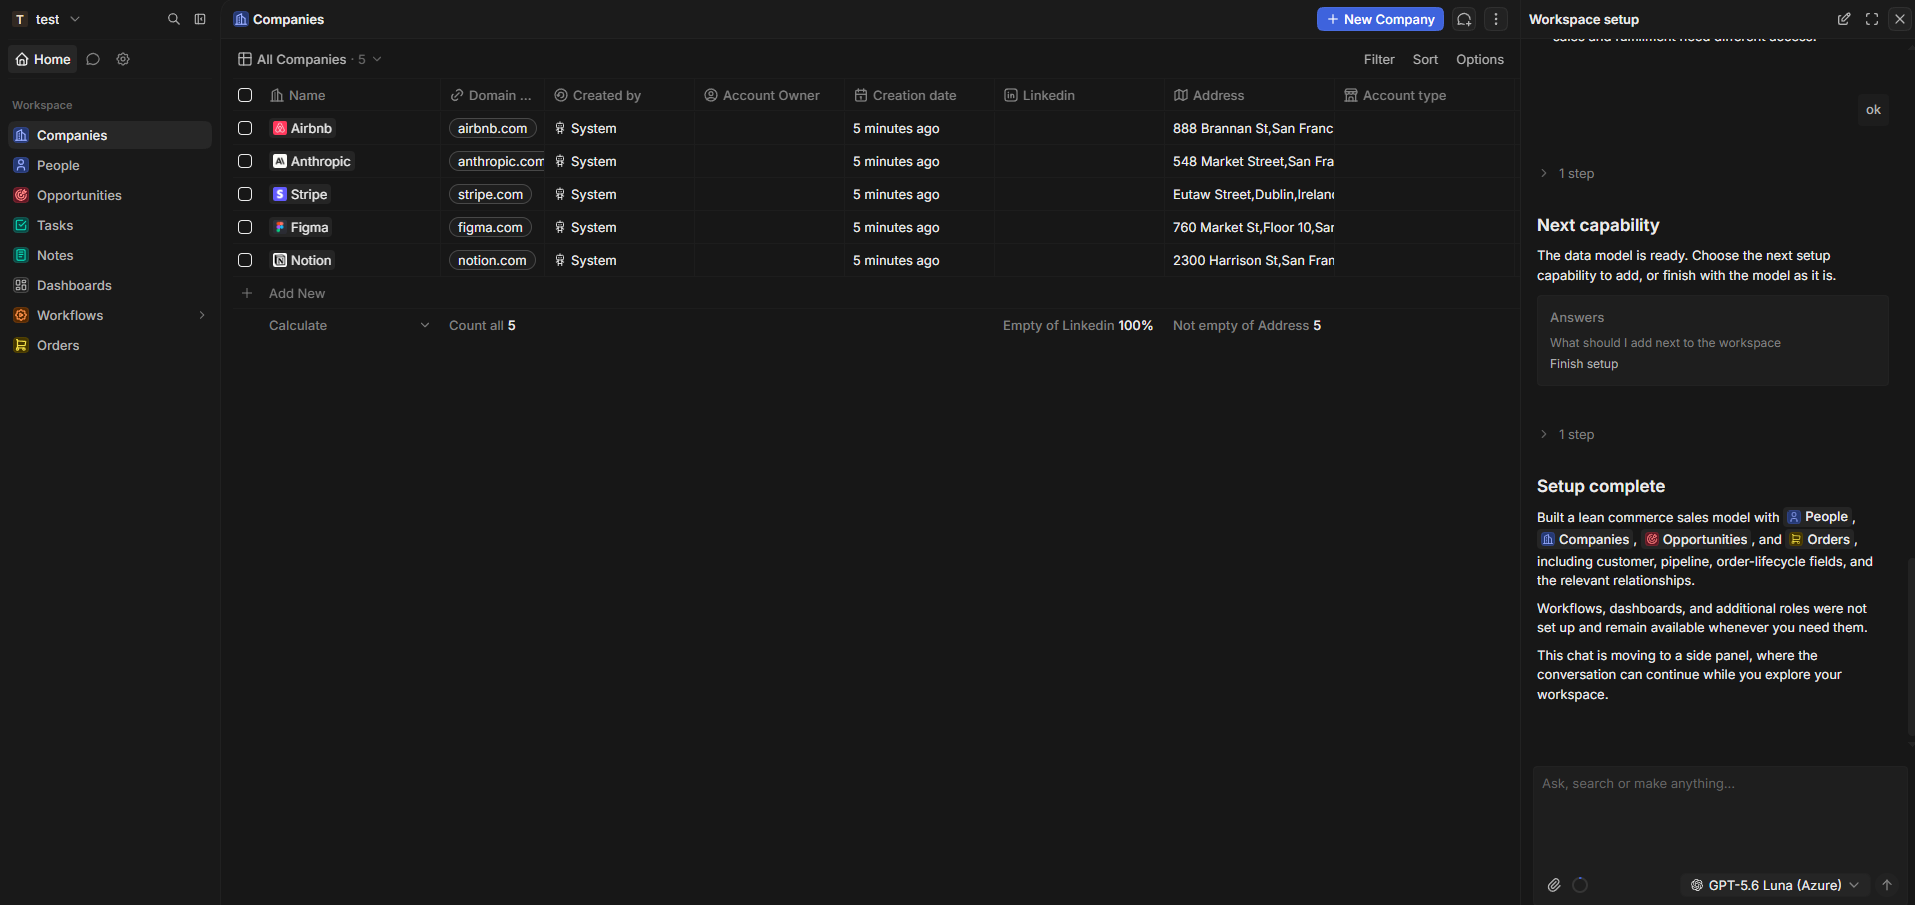Open Notes in the sidebar
This screenshot has width=1915, height=905.
point(110,255)
